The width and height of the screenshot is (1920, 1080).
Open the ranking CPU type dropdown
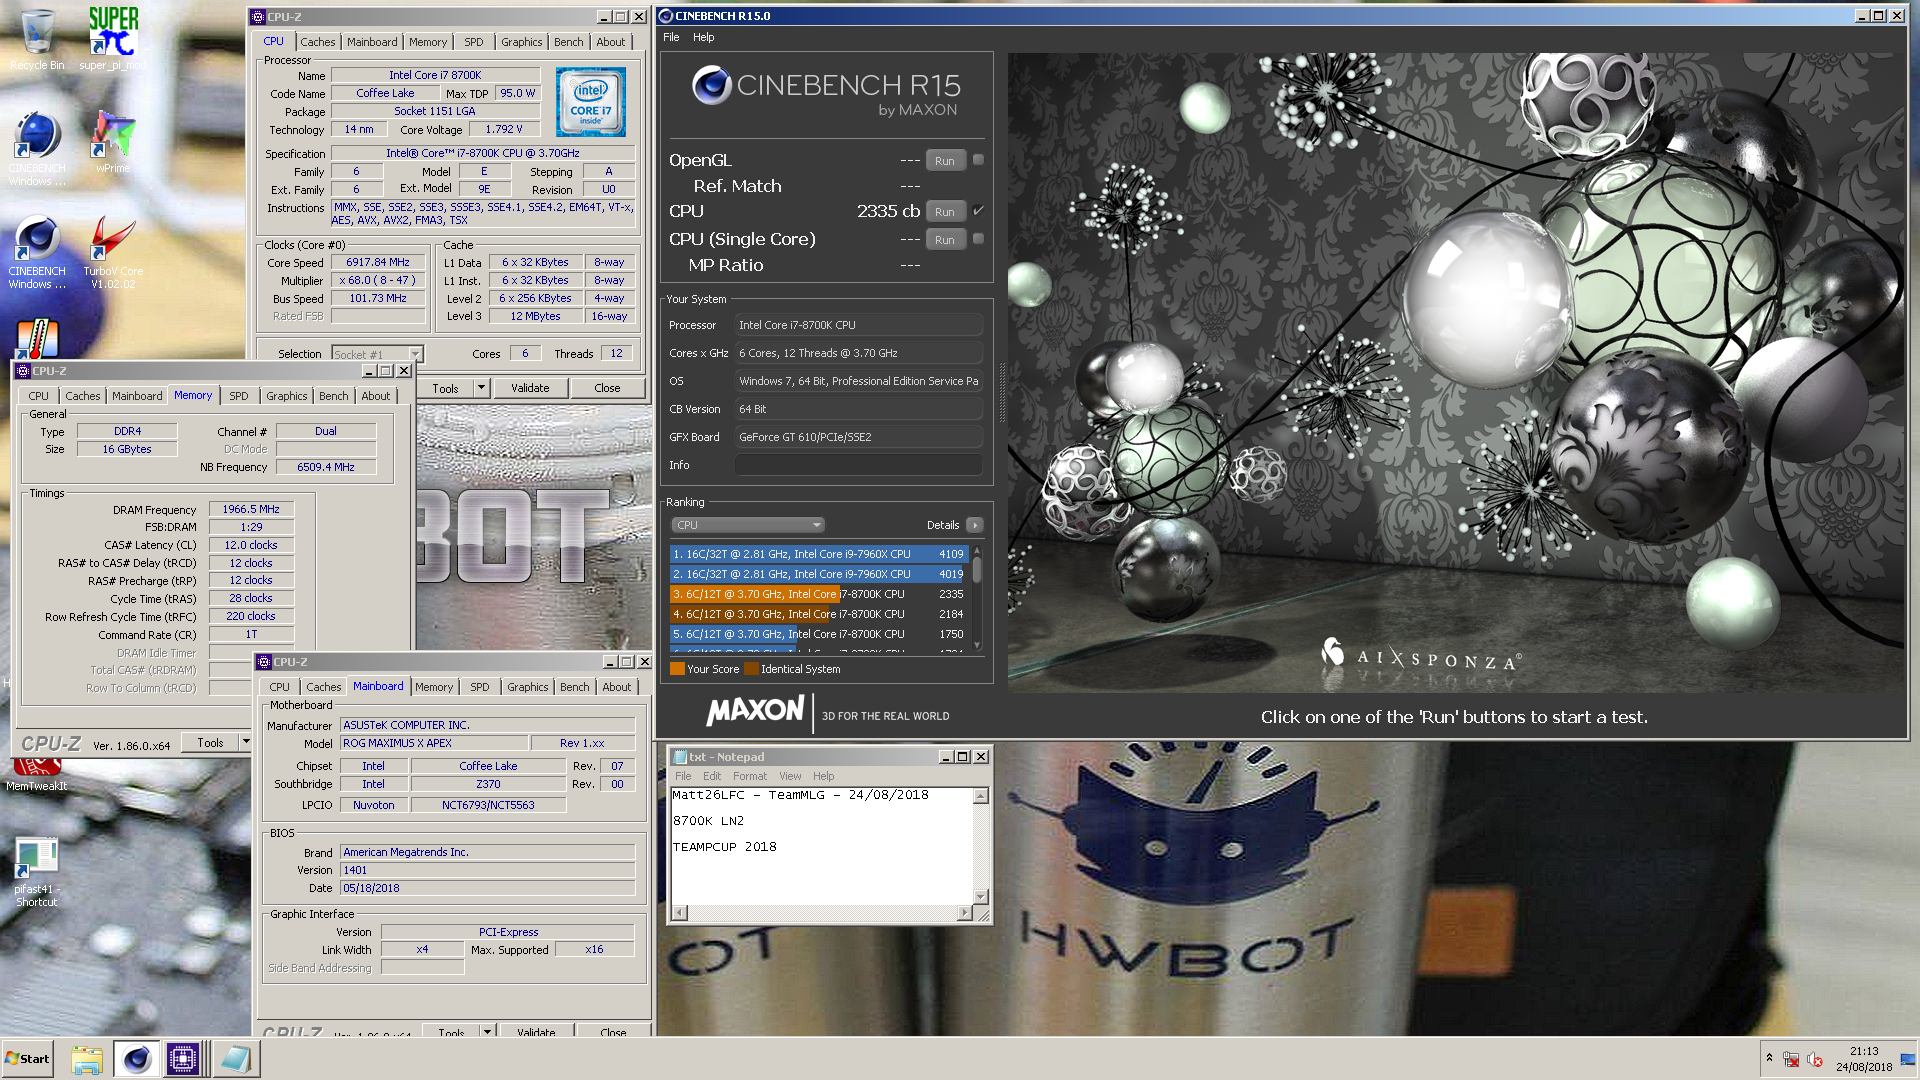[x=747, y=525]
